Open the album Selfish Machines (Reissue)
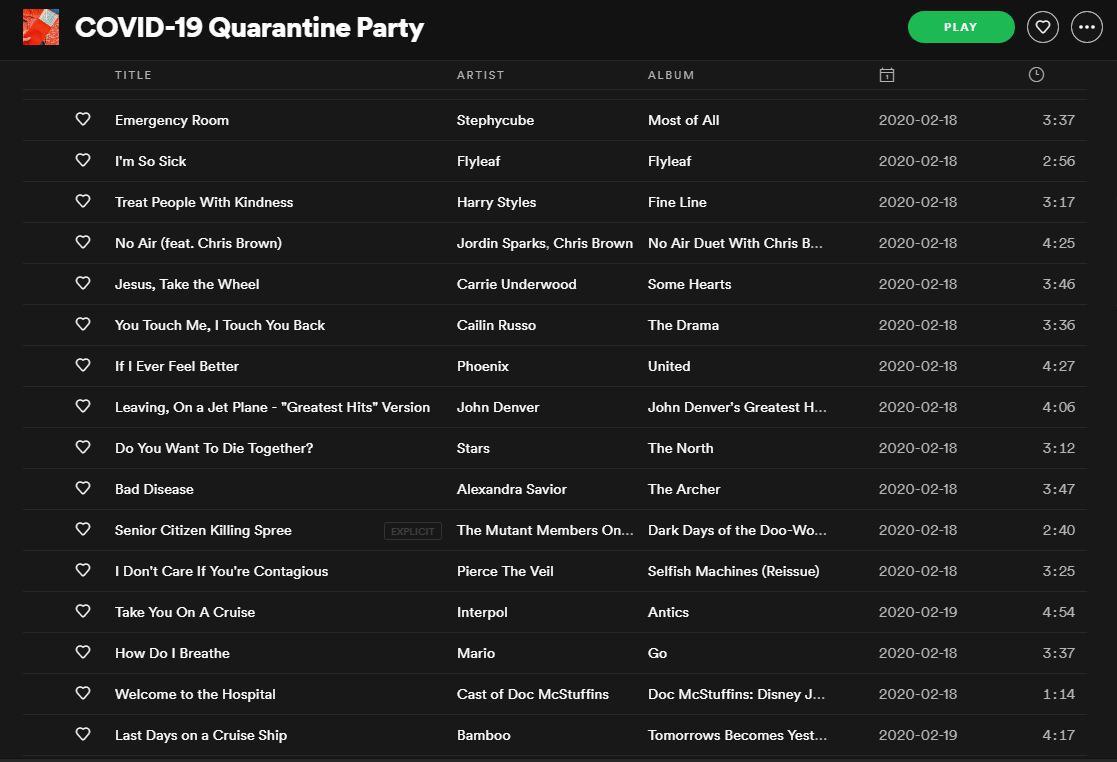Image resolution: width=1117 pixels, height=762 pixels. (733, 571)
